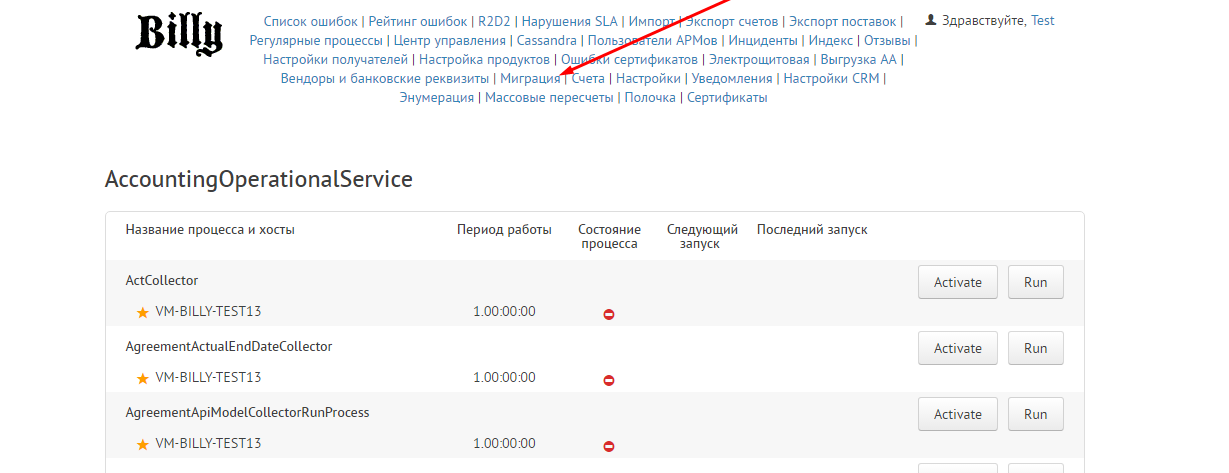Click the 1.00:00:00 period for ActCollector
The width and height of the screenshot is (1229, 473).
(504, 312)
